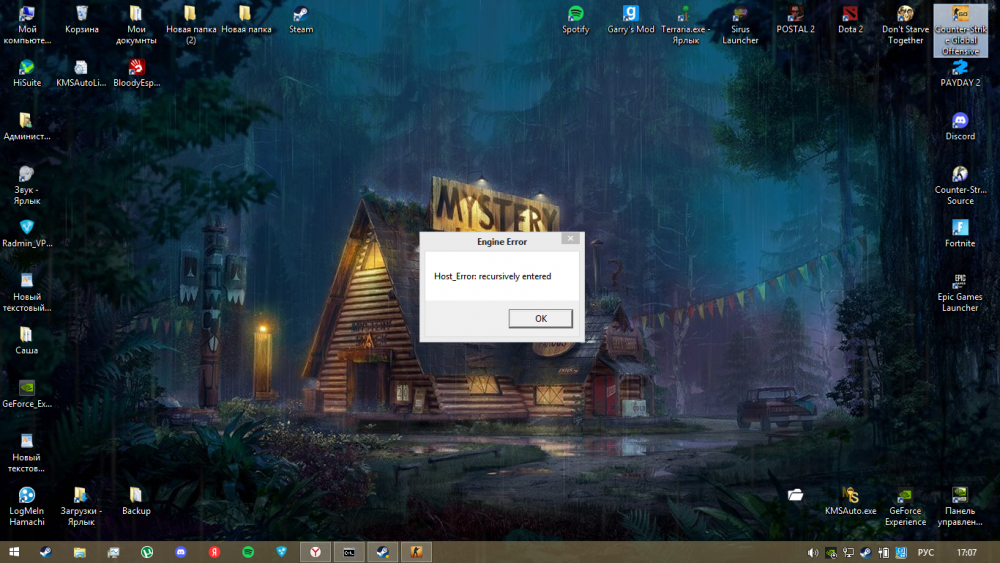Select the Мой компьютер desktop icon
The image size is (1000, 563).
[x=27, y=25]
